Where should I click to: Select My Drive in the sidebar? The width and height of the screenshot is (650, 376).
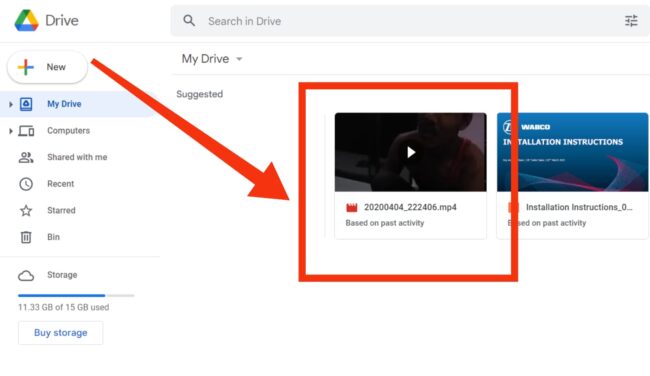pos(79,104)
